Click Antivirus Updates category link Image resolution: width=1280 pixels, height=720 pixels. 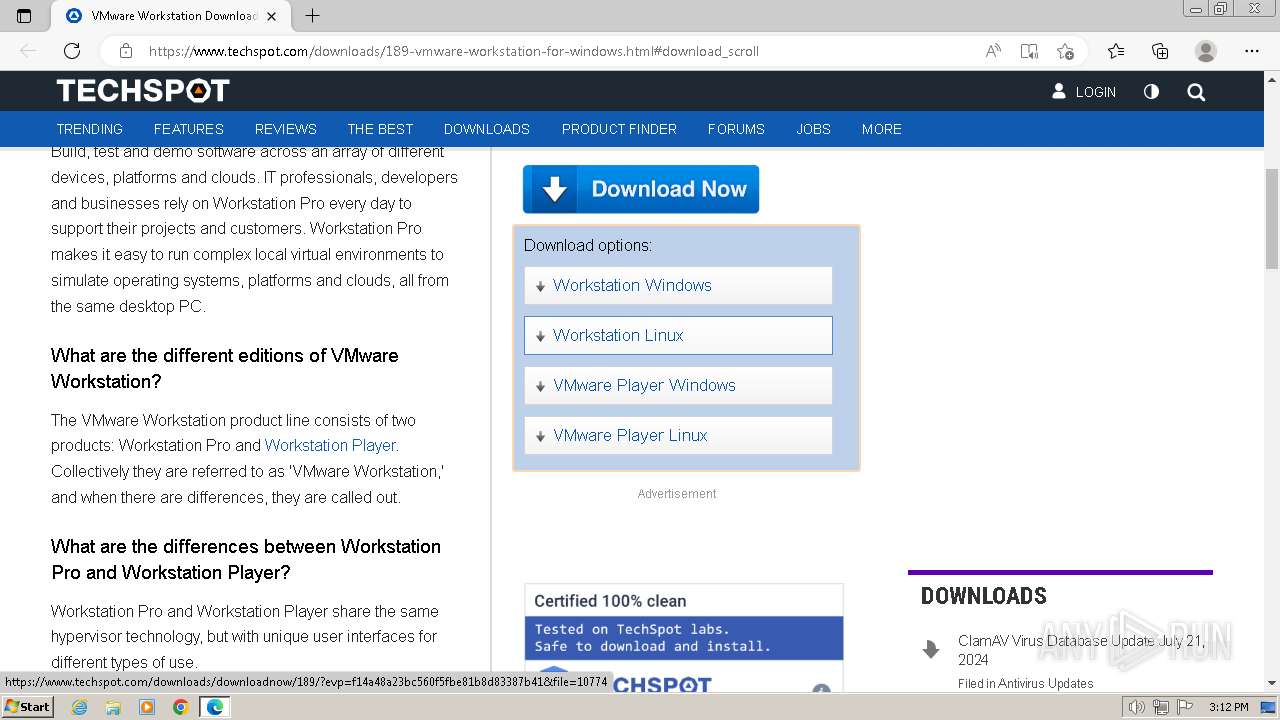[x=1045, y=684]
